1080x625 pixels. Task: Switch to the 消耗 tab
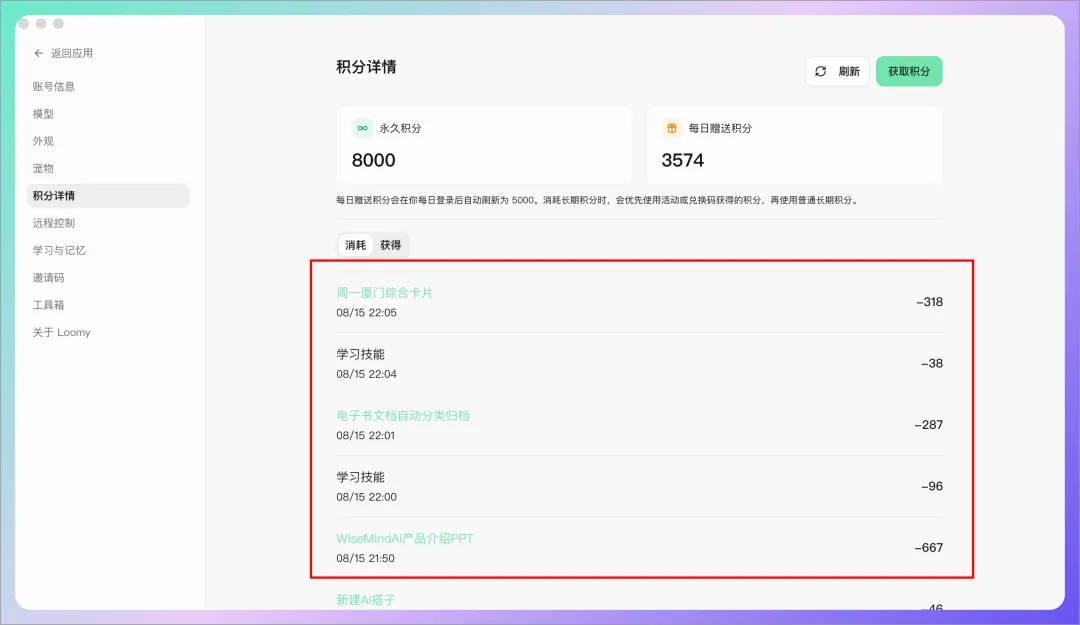(355, 245)
